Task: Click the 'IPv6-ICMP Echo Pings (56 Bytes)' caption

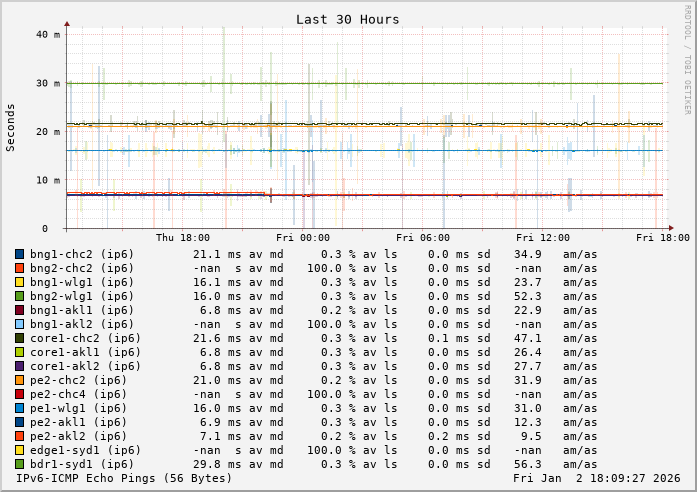Action: click(x=123, y=478)
